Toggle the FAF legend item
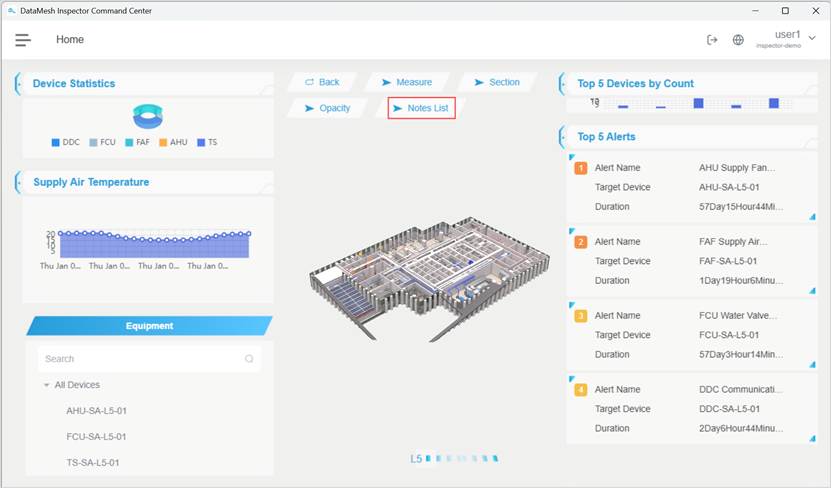 click(136, 142)
